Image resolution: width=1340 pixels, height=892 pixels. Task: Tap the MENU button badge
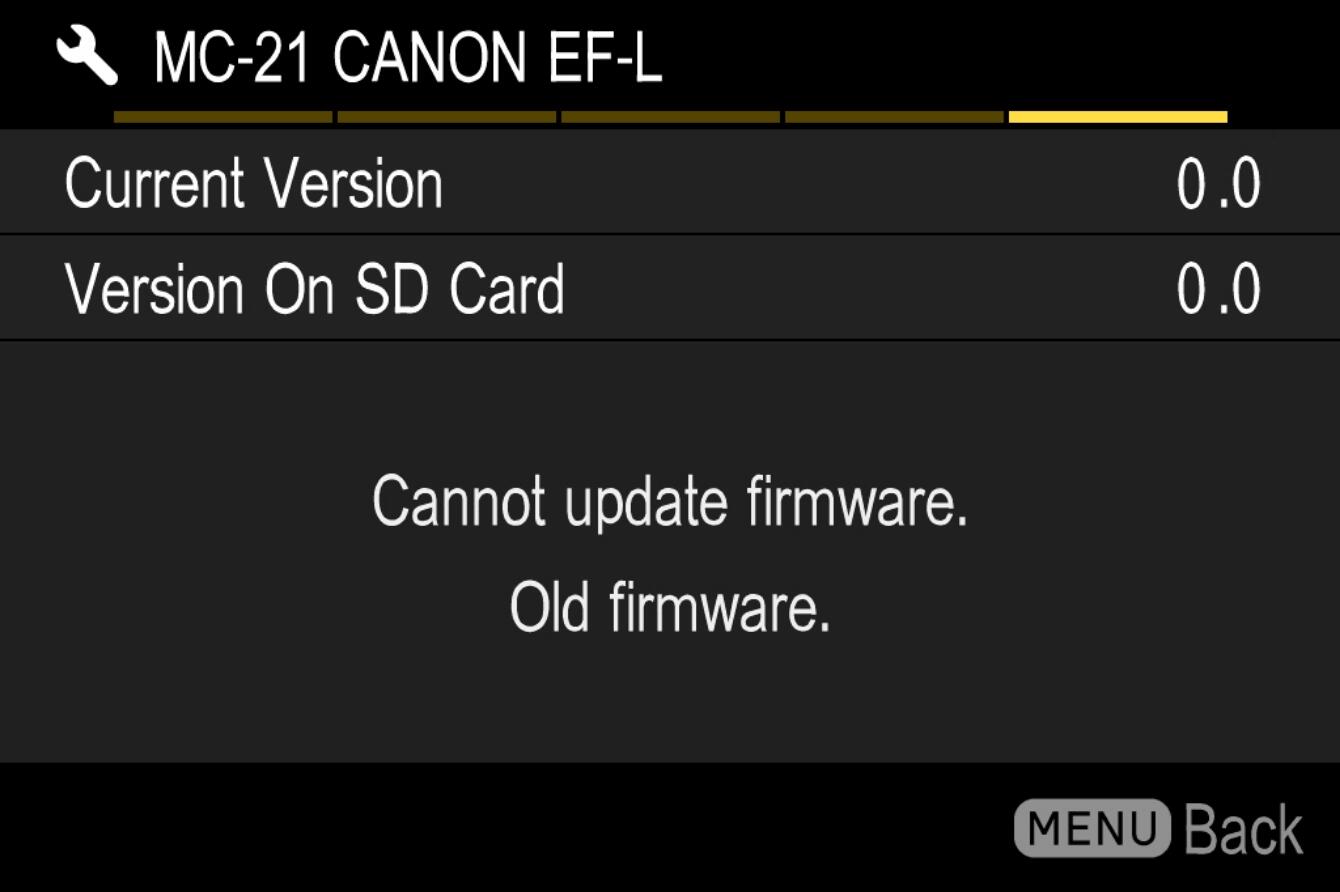pyautogui.click(x=1092, y=828)
